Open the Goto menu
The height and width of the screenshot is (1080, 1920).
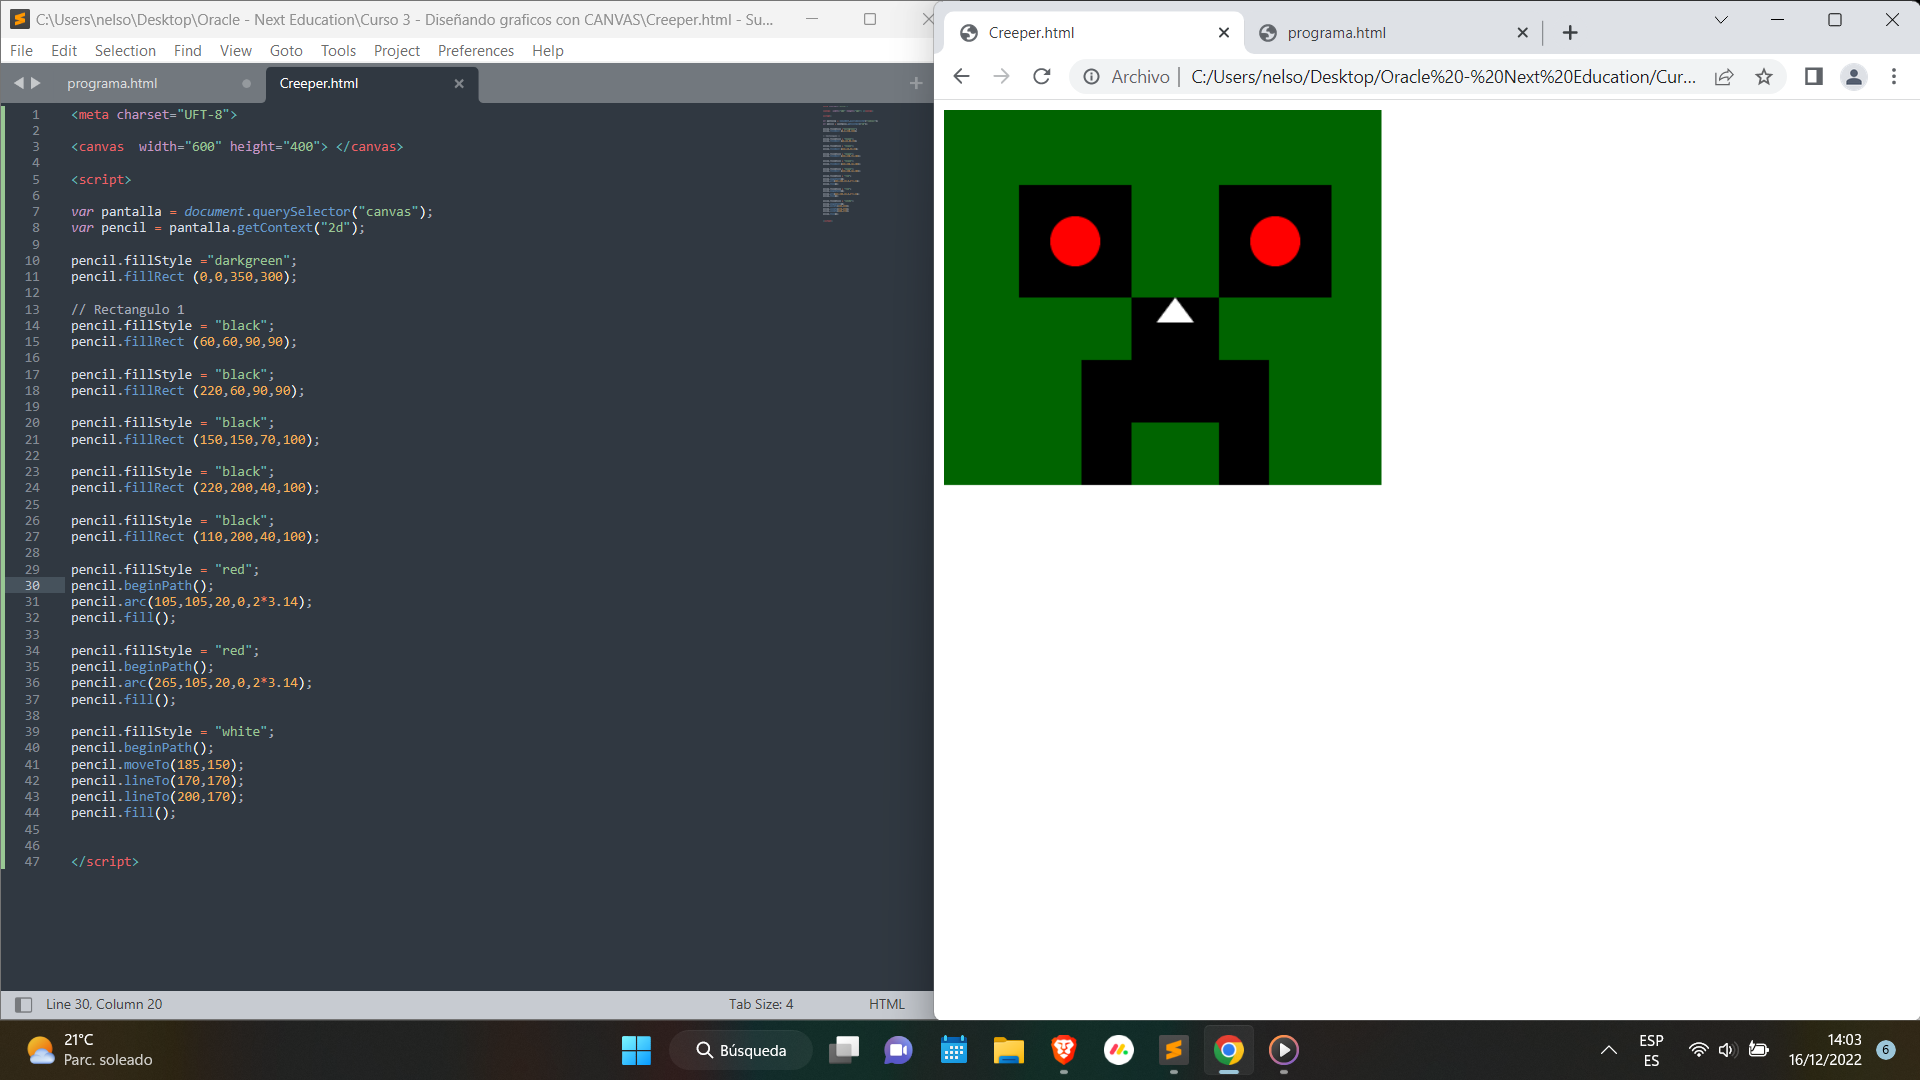(286, 51)
